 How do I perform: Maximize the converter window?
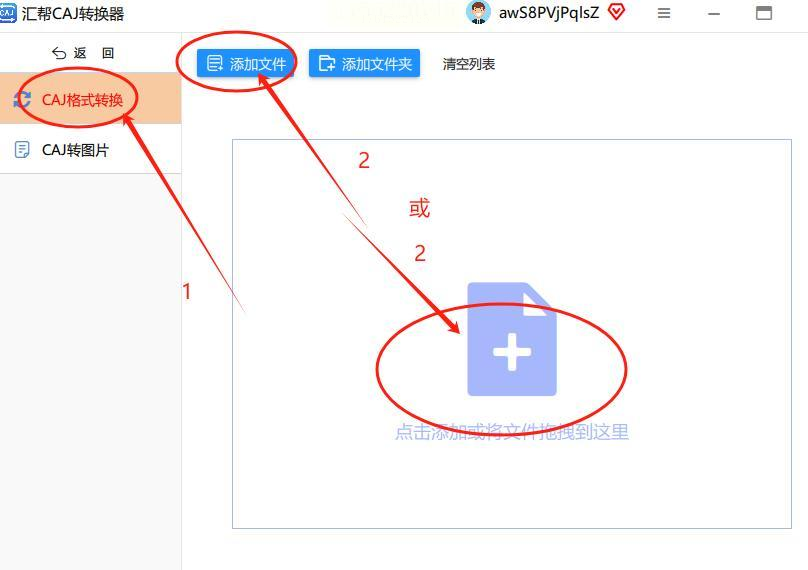click(764, 13)
